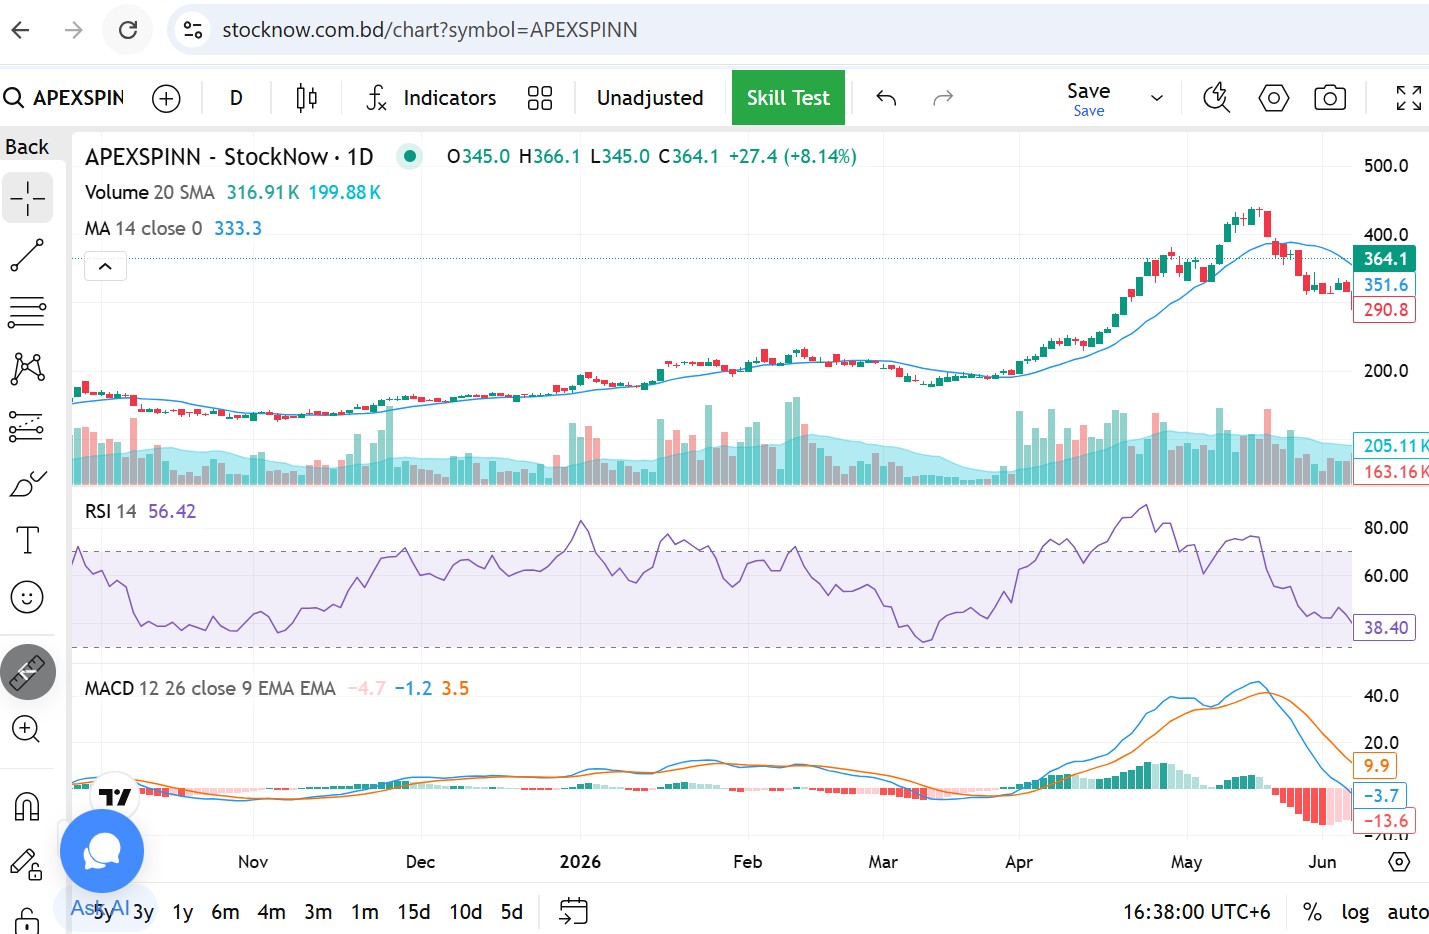This screenshot has height=934, width=1429.
Task: Select the trend line drawing tool
Action: point(27,255)
